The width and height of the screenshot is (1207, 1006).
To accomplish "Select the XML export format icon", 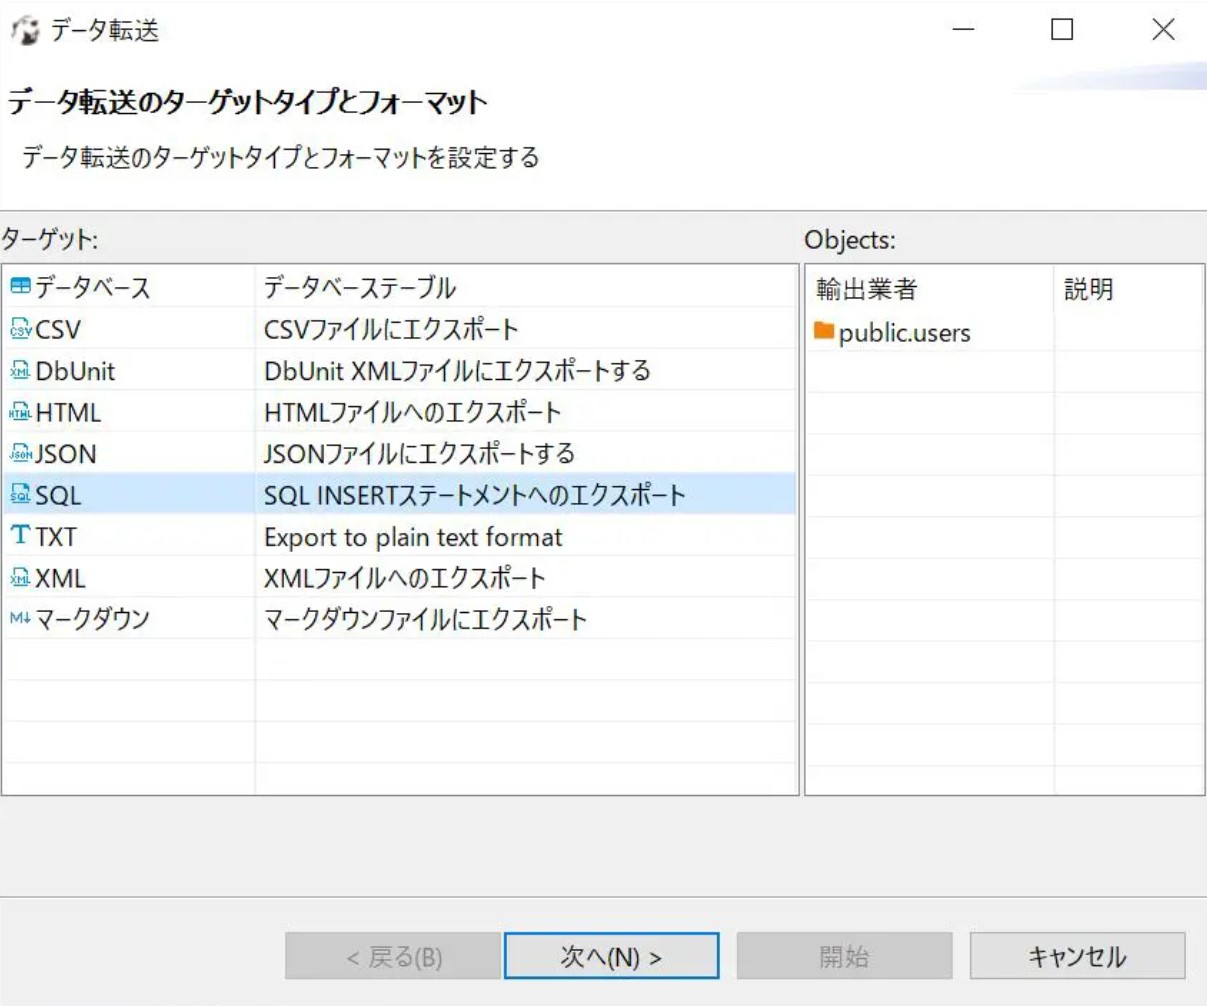I will tap(21, 577).
